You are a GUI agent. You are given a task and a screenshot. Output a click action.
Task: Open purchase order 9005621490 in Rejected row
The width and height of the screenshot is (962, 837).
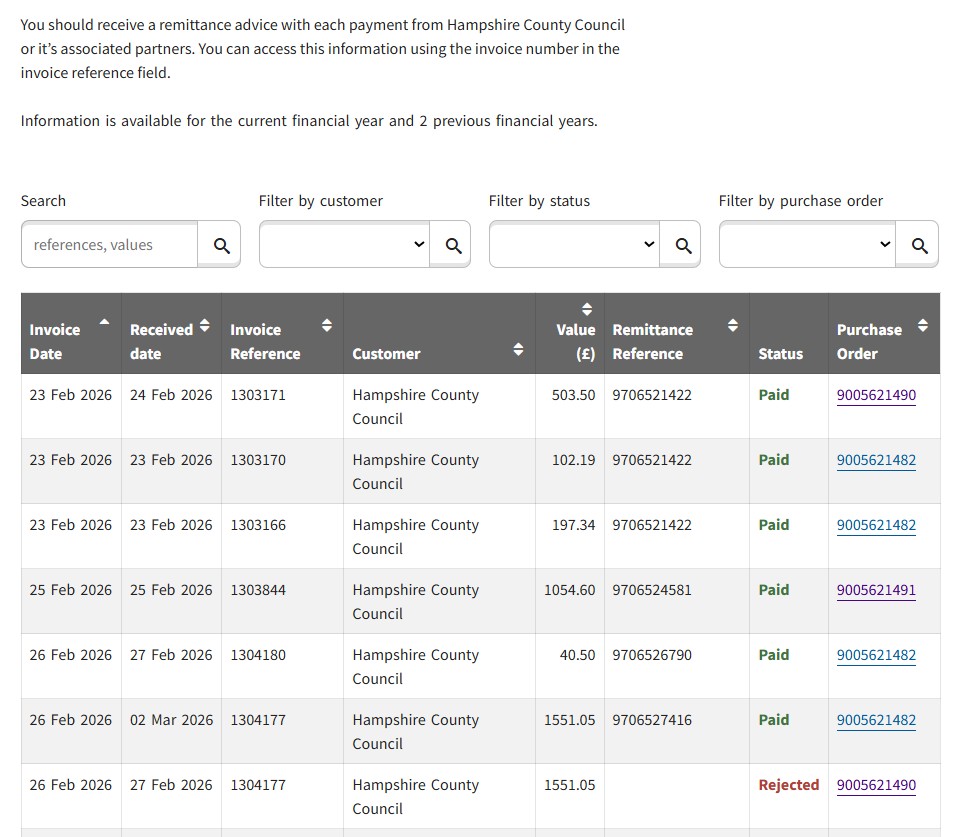pyautogui.click(x=876, y=785)
